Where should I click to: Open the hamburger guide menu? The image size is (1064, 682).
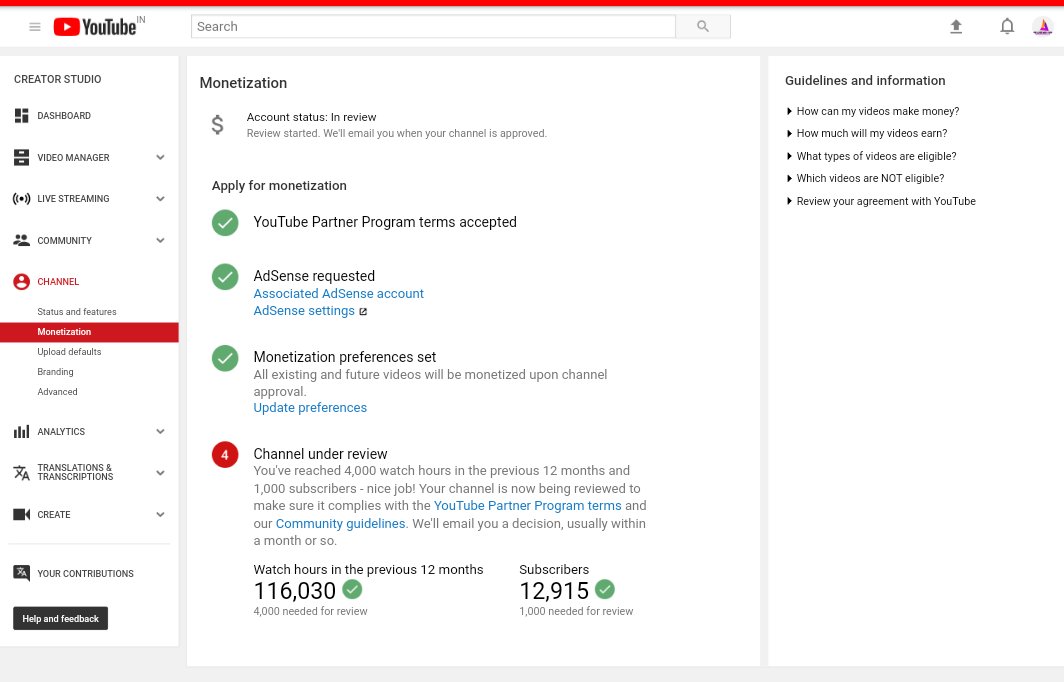pos(35,27)
